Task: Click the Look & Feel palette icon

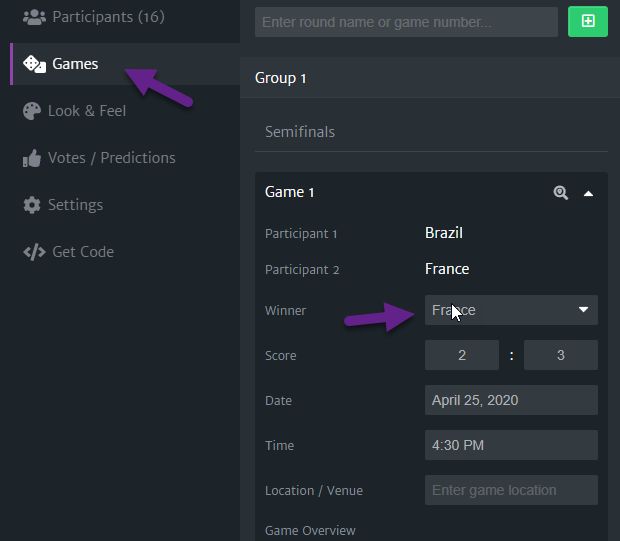Action: pos(32,111)
